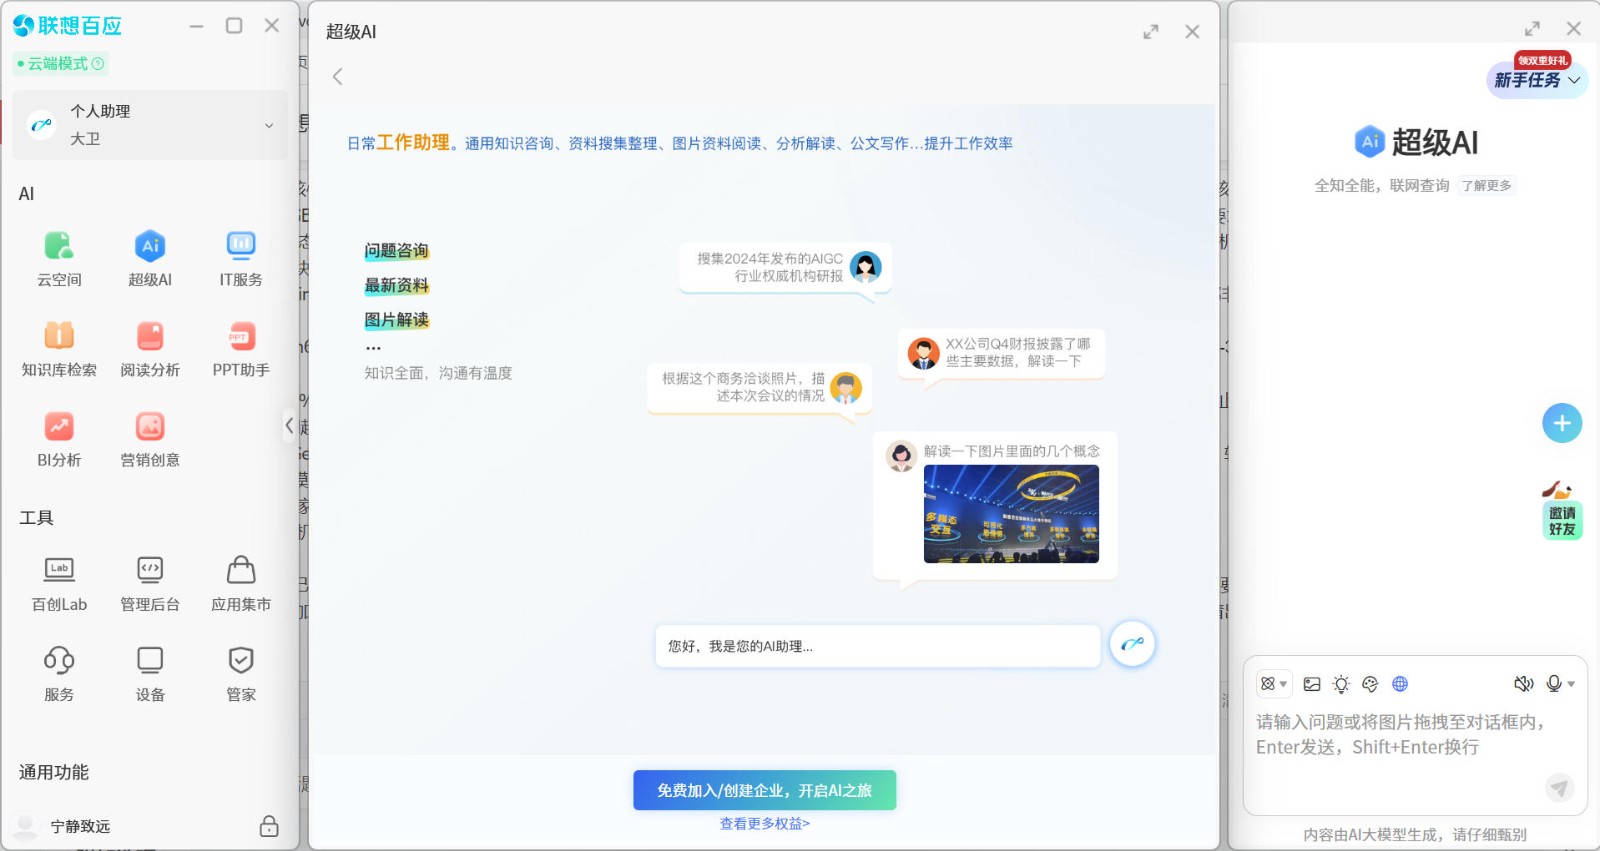Toggle the web search globe icon
The width and height of the screenshot is (1600, 851).
pyautogui.click(x=1400, y=684)
